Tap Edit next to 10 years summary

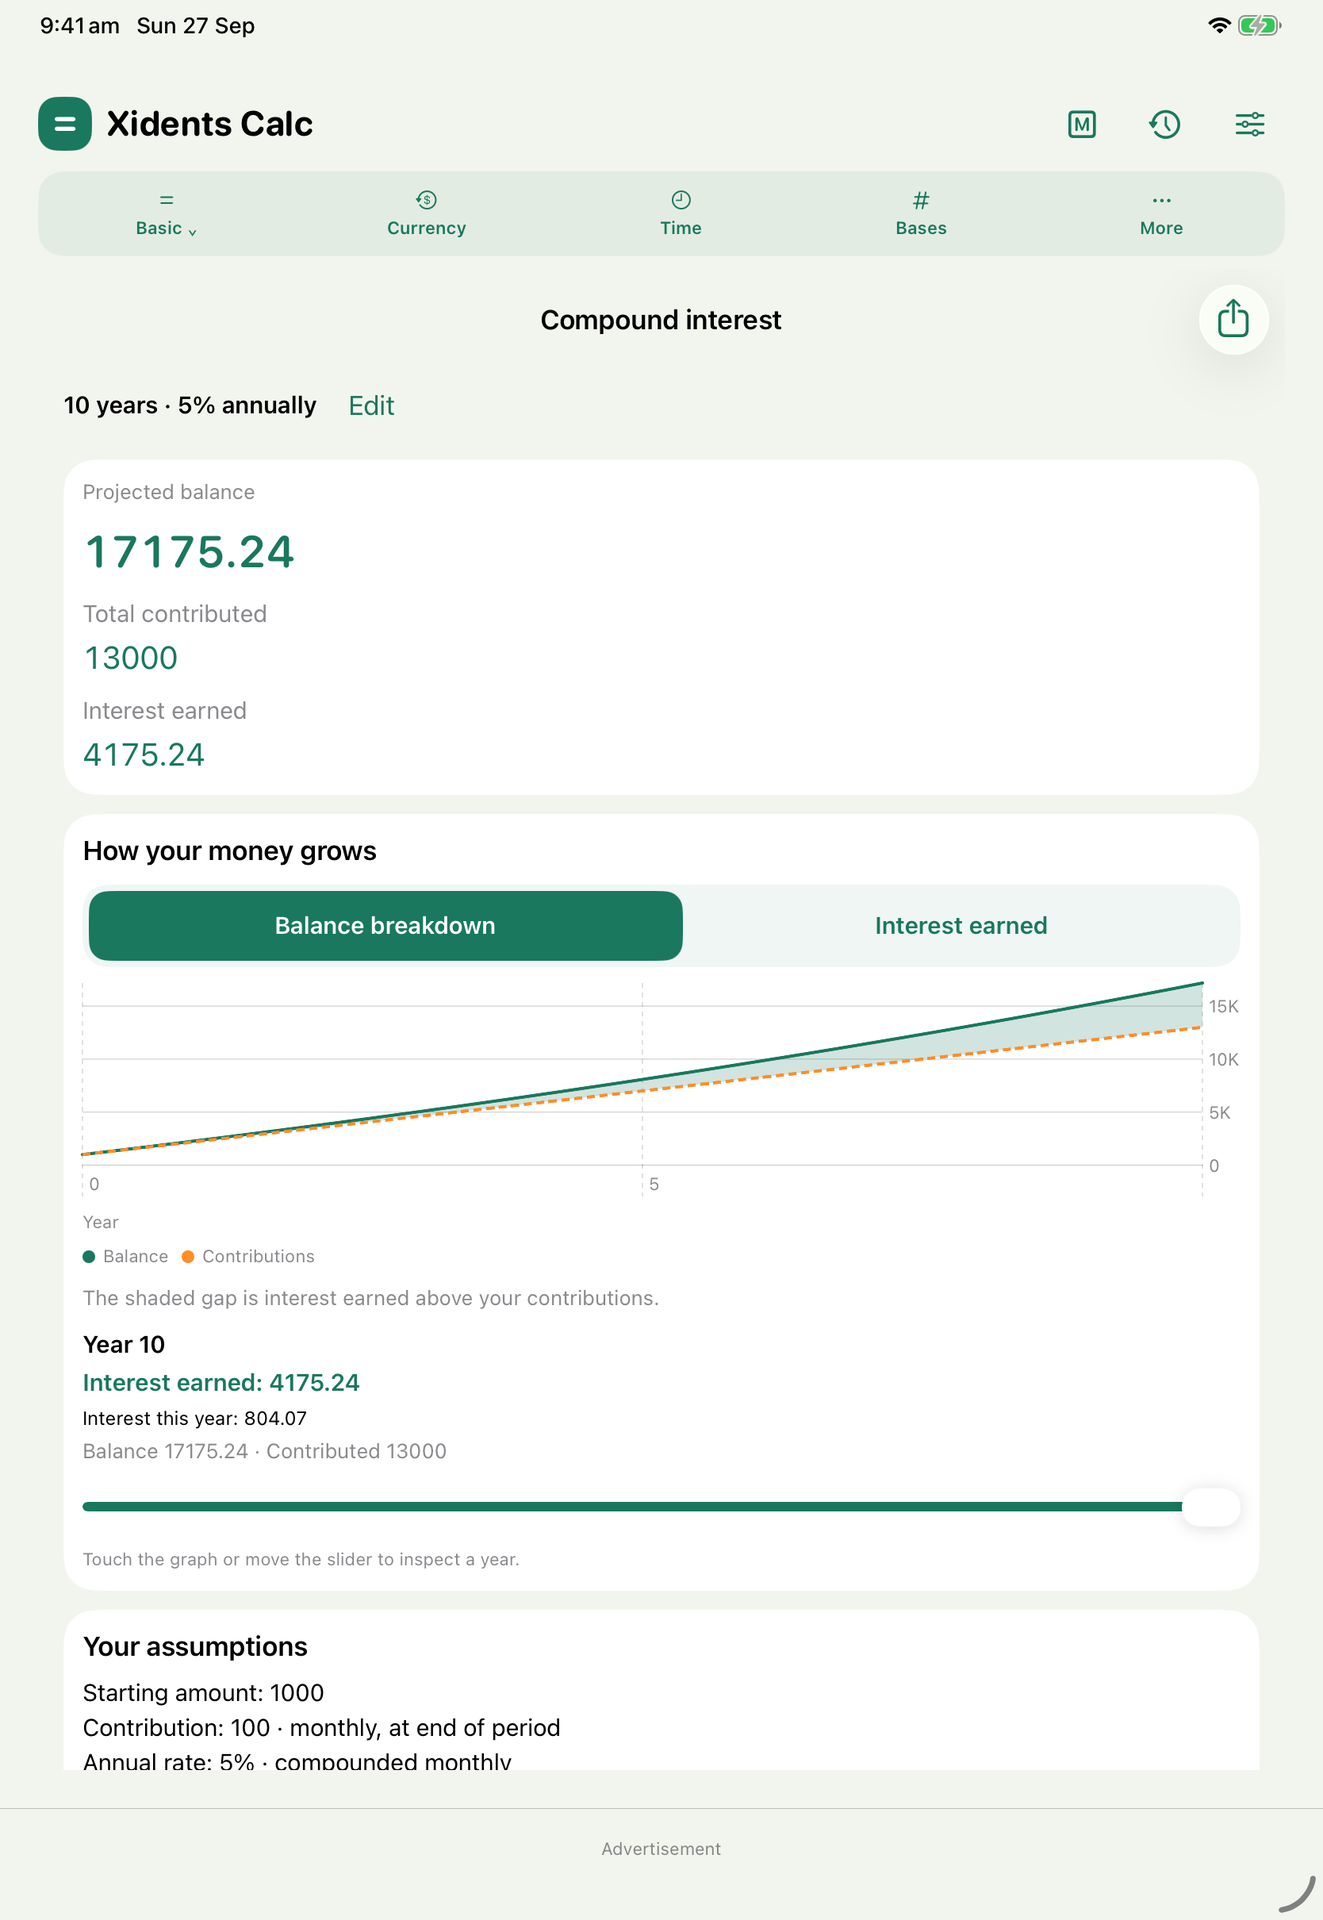pos(371,406)
